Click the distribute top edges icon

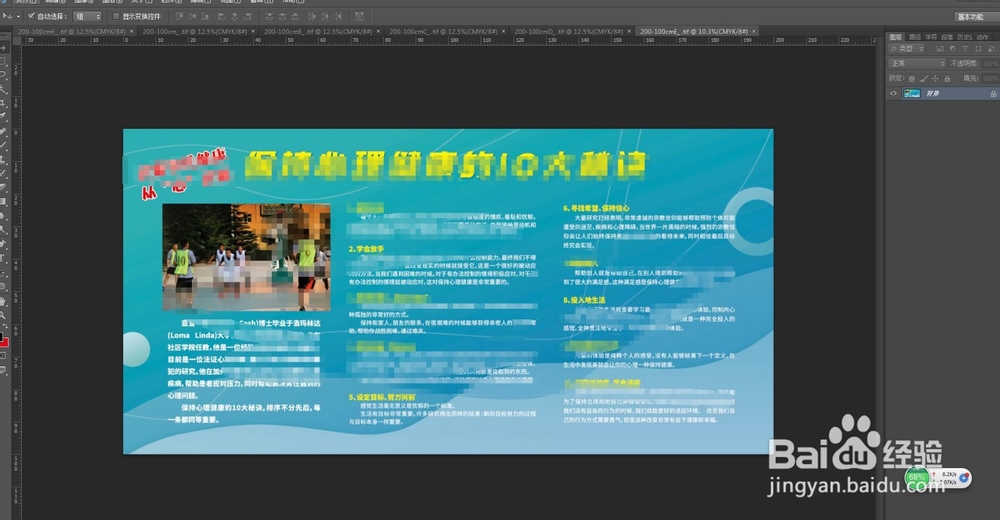[x=270, y=16]
